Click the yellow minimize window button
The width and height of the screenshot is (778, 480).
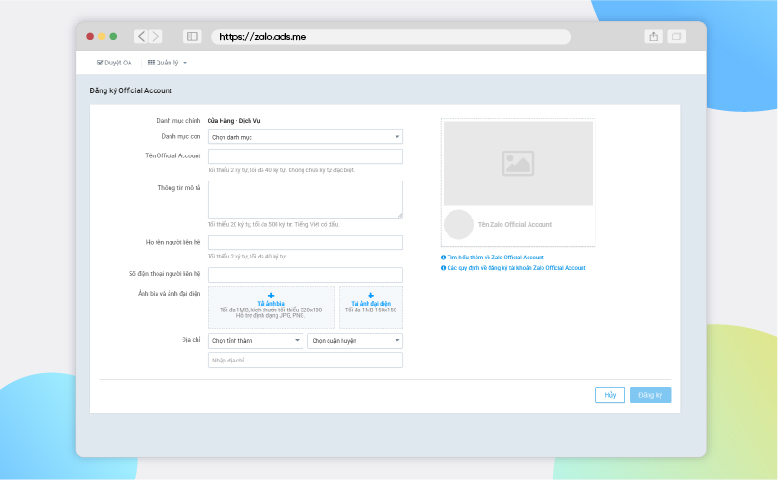101,36
